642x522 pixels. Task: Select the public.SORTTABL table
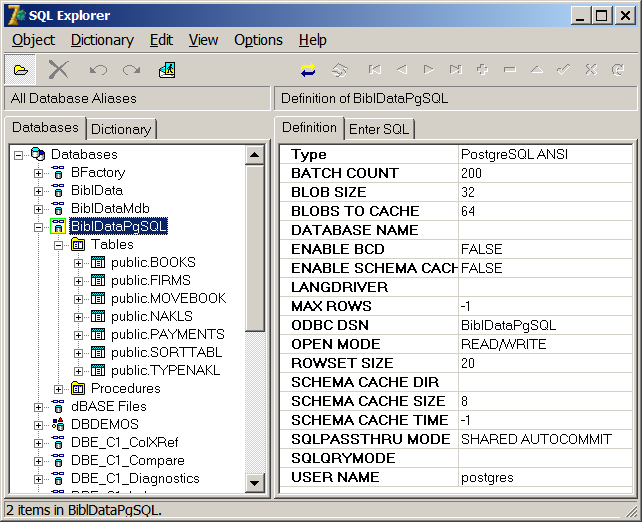pyautogui.click(x=166, y=353)
